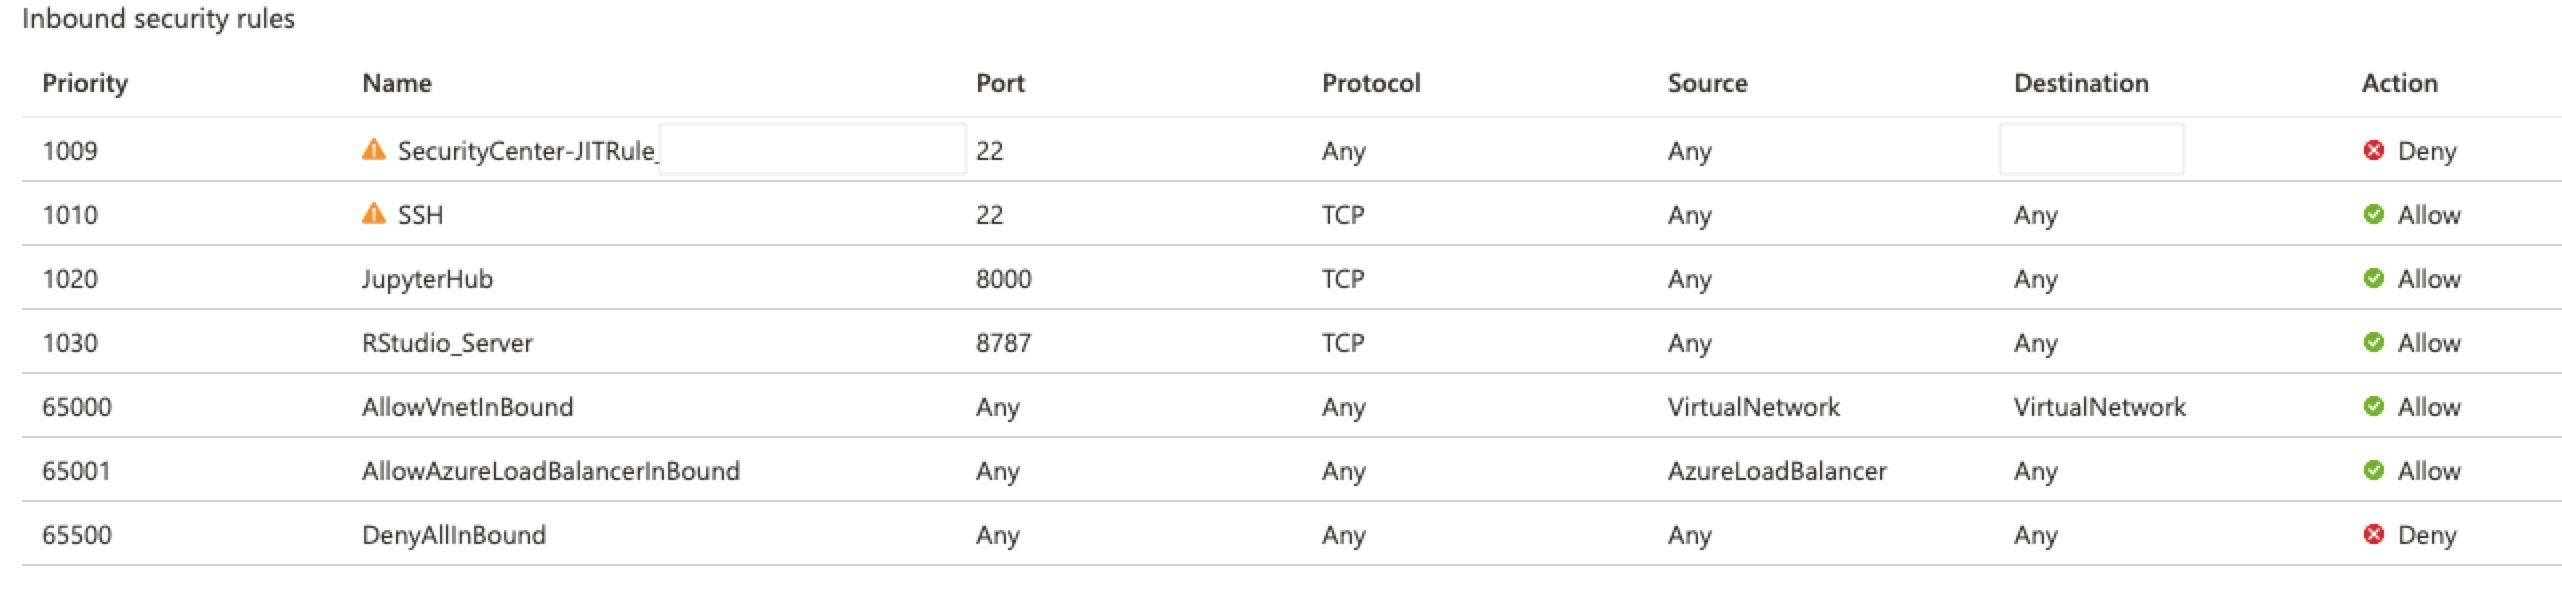2562x598 pixels.
Task: Click the Action column header
Action: click(x=2400, y=83)
